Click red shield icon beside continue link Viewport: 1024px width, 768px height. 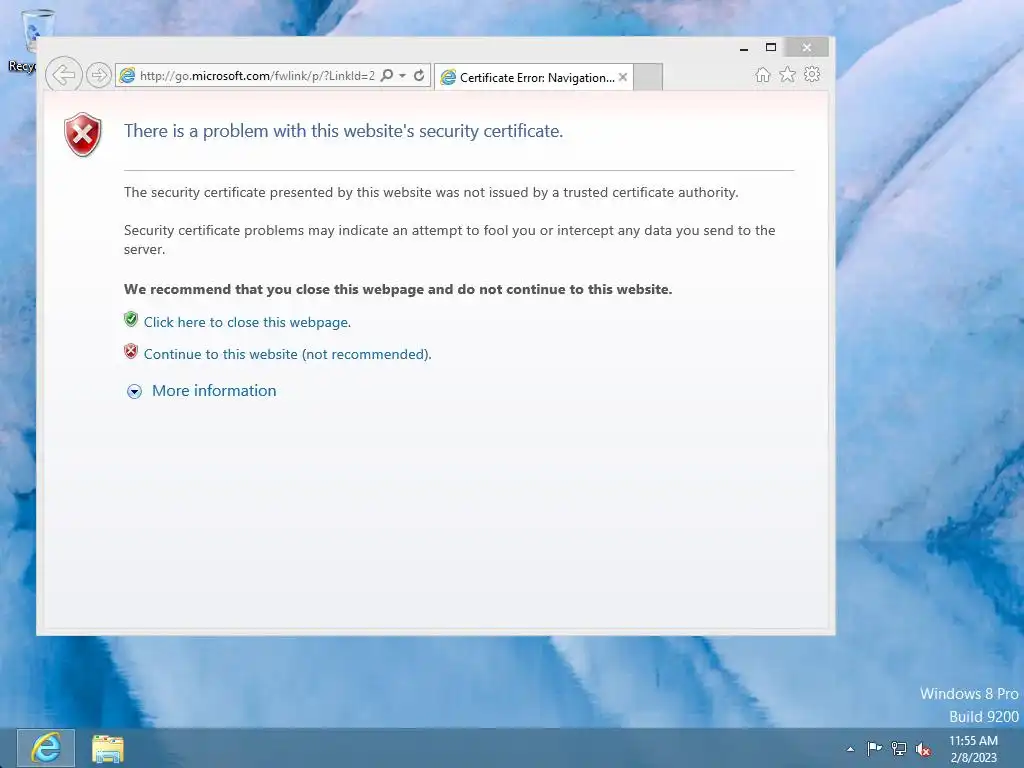(131, 351)
